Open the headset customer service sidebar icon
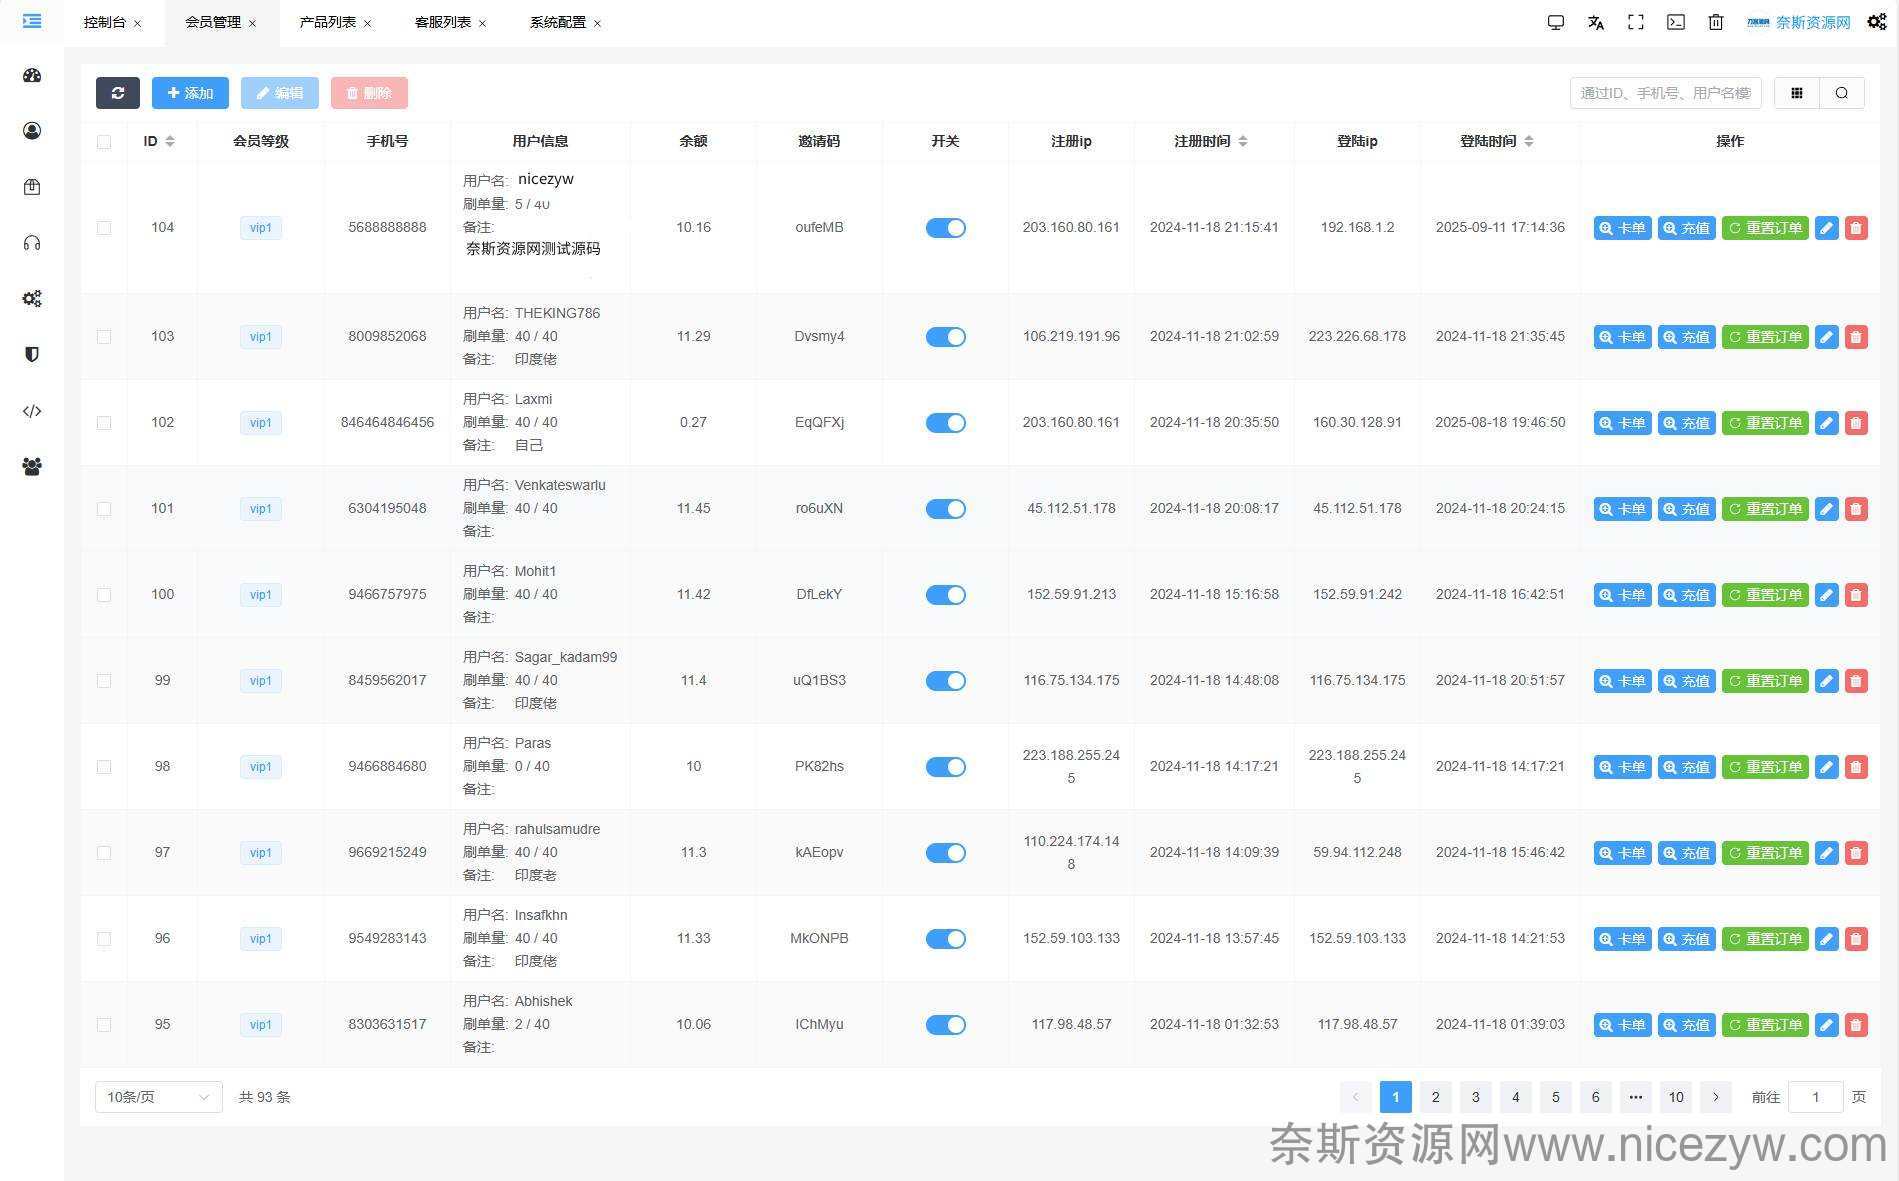The height and width of the screenshot is (1181, 1899). tap(32, 243)
